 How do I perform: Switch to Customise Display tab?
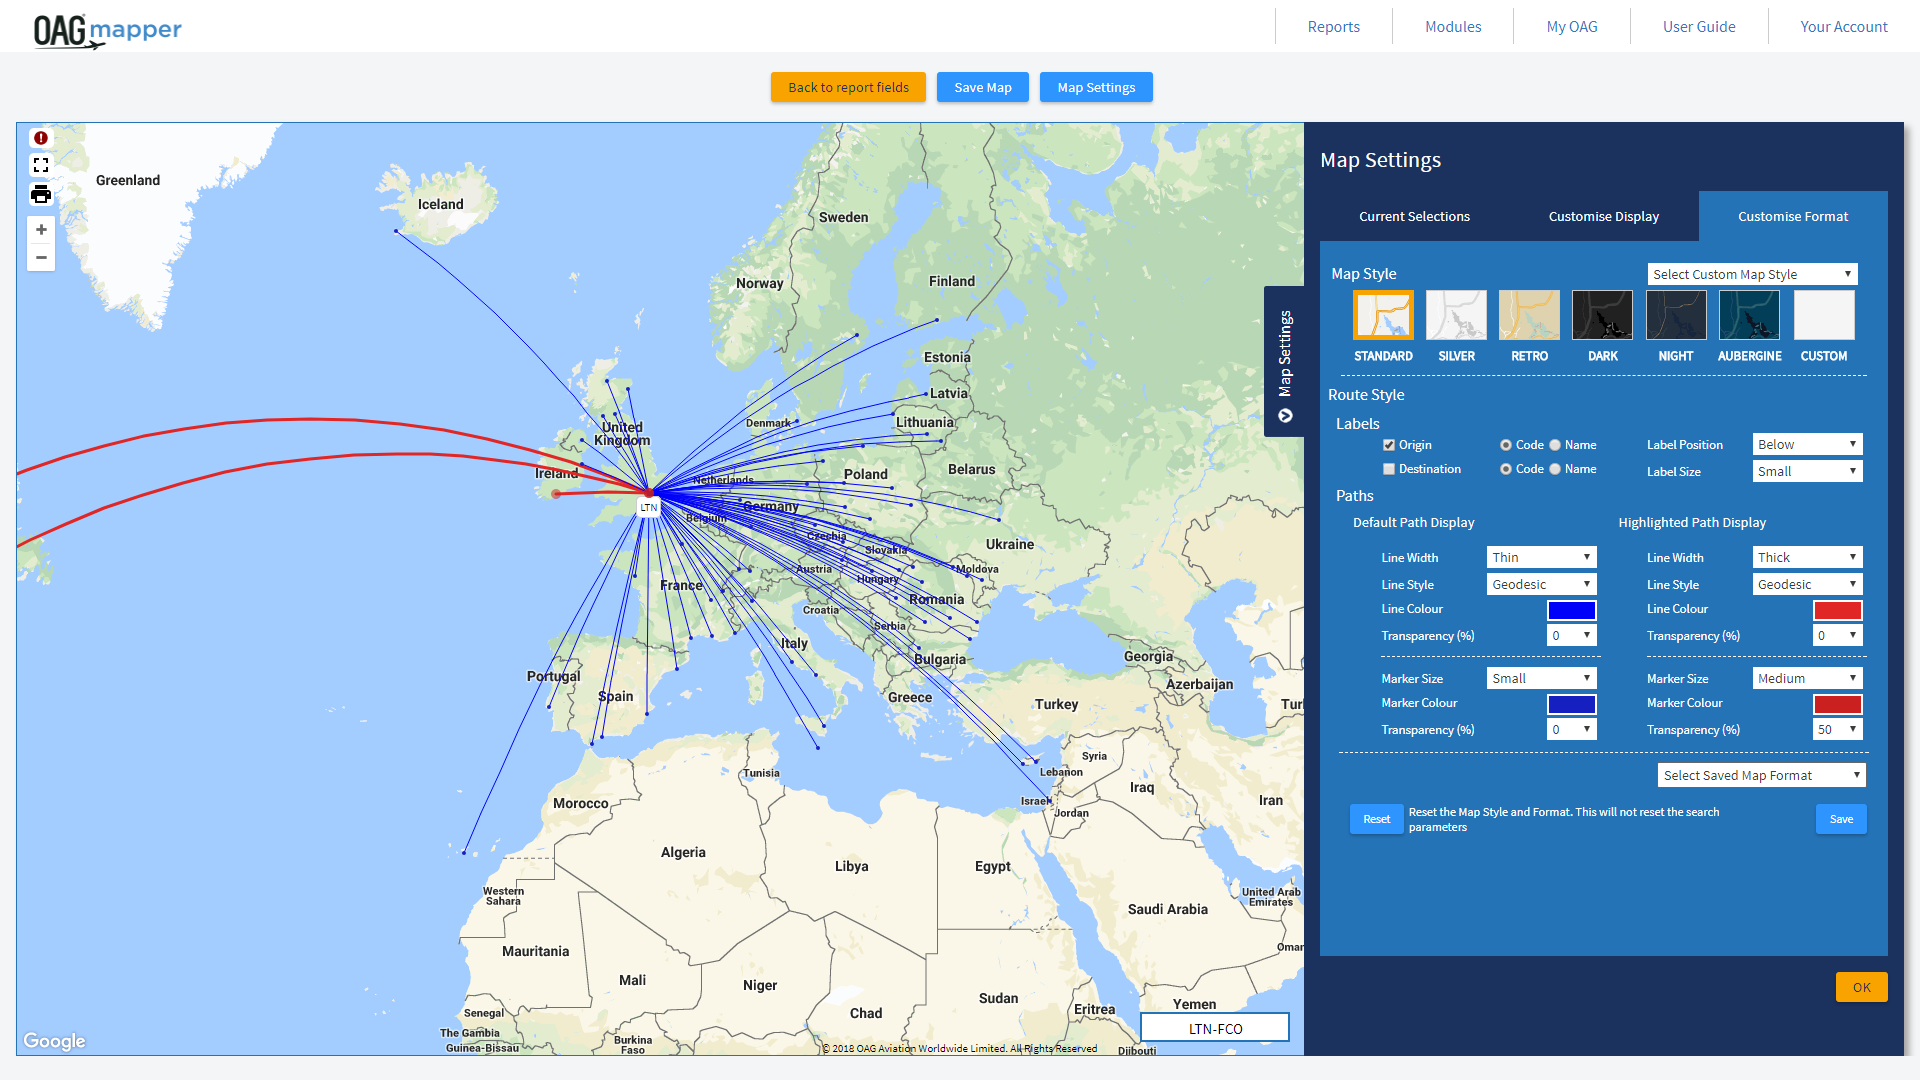(x=1603, y=216)
